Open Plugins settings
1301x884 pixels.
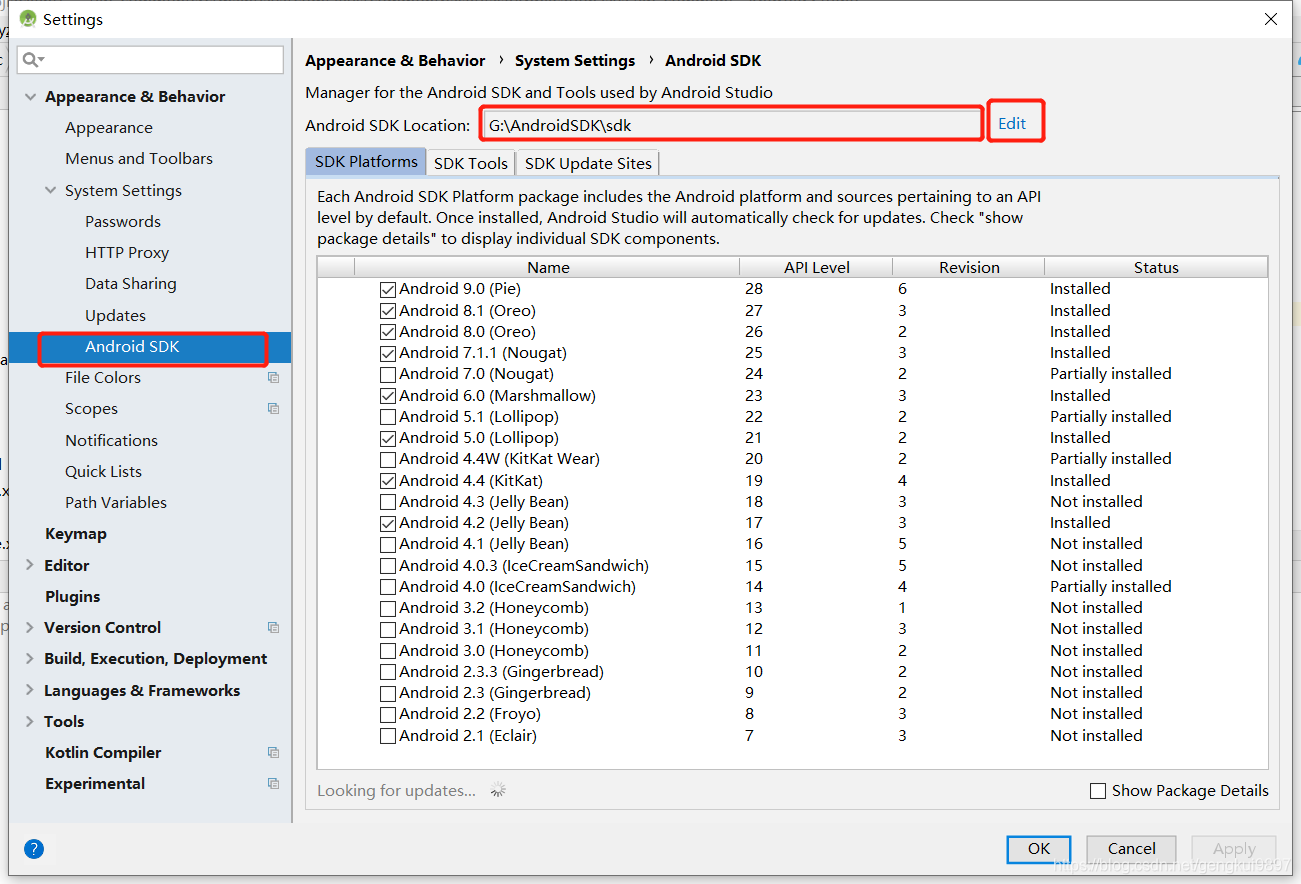pyautogui.click(x=73, y=597)
